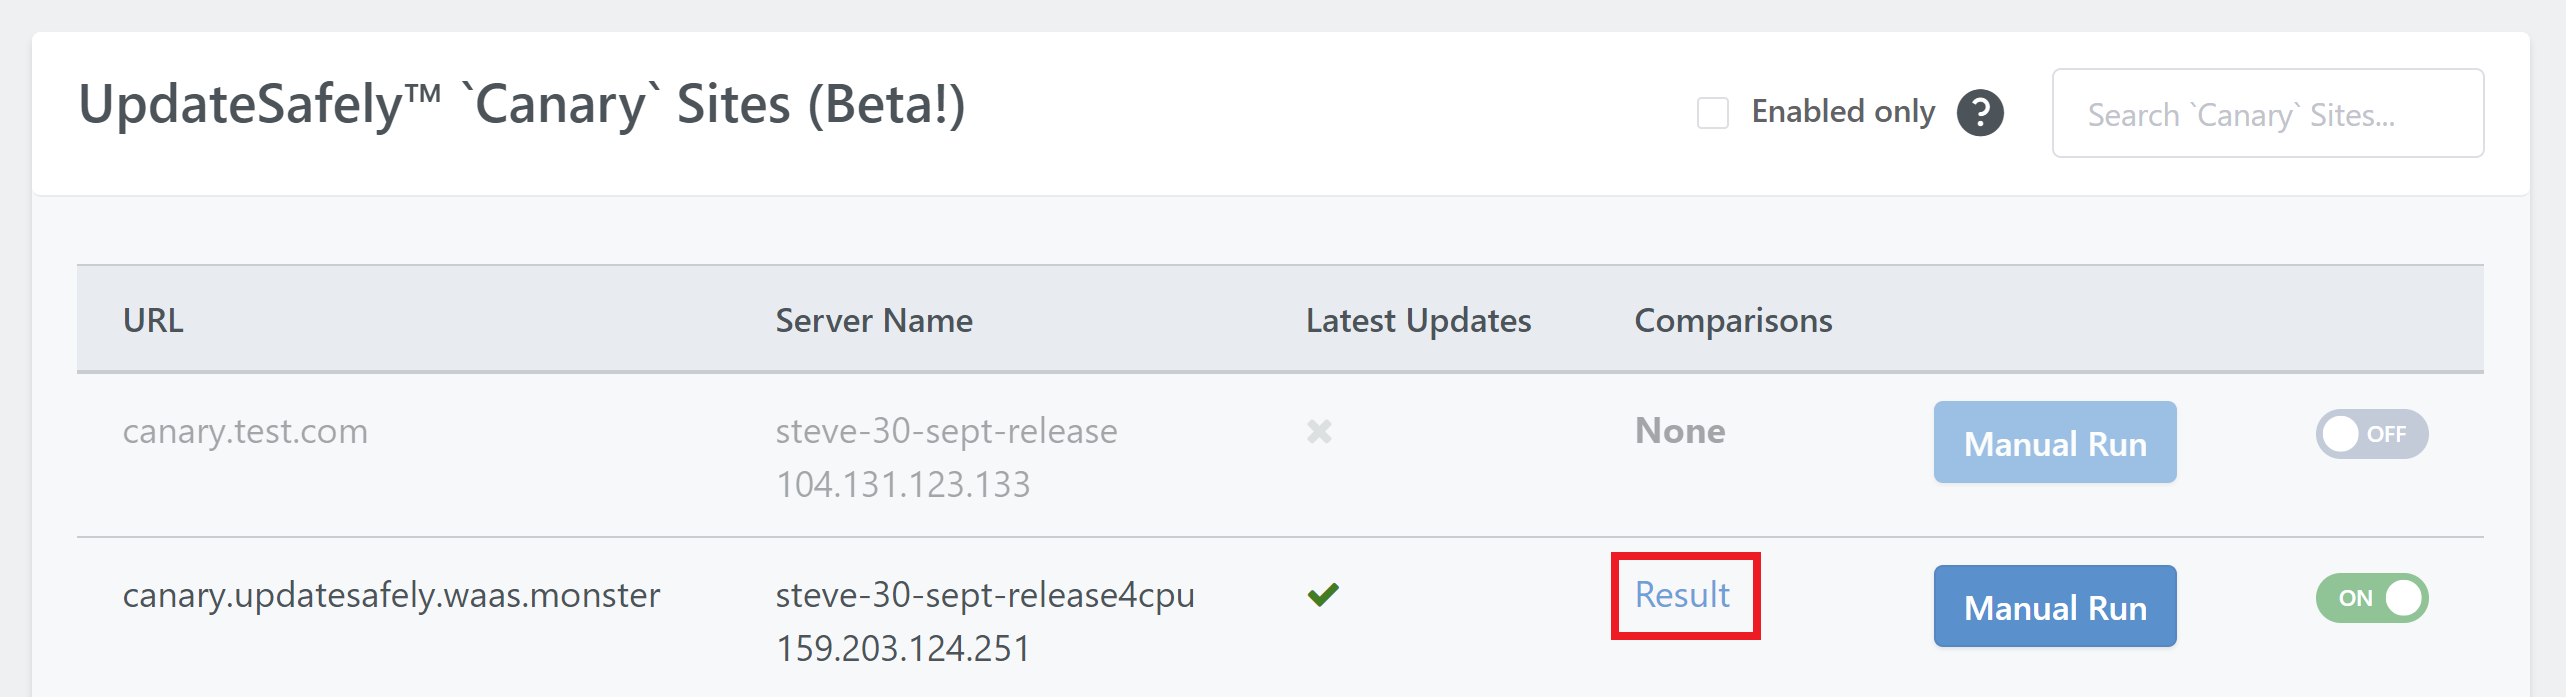Click the Comparisons column header
The width and height of the screenshot is (2566, 697).
1733,320
